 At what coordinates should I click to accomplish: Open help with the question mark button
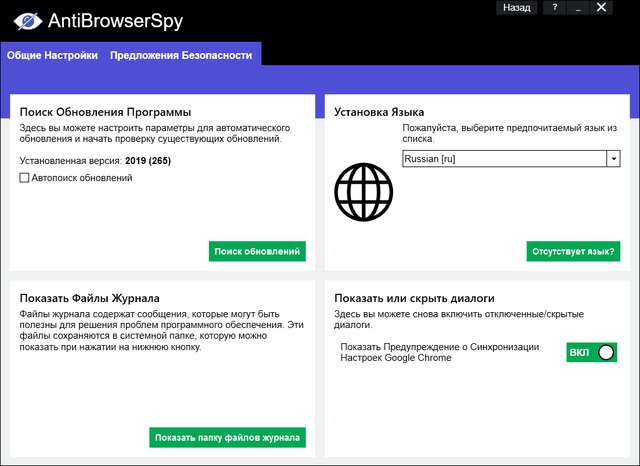554,7
